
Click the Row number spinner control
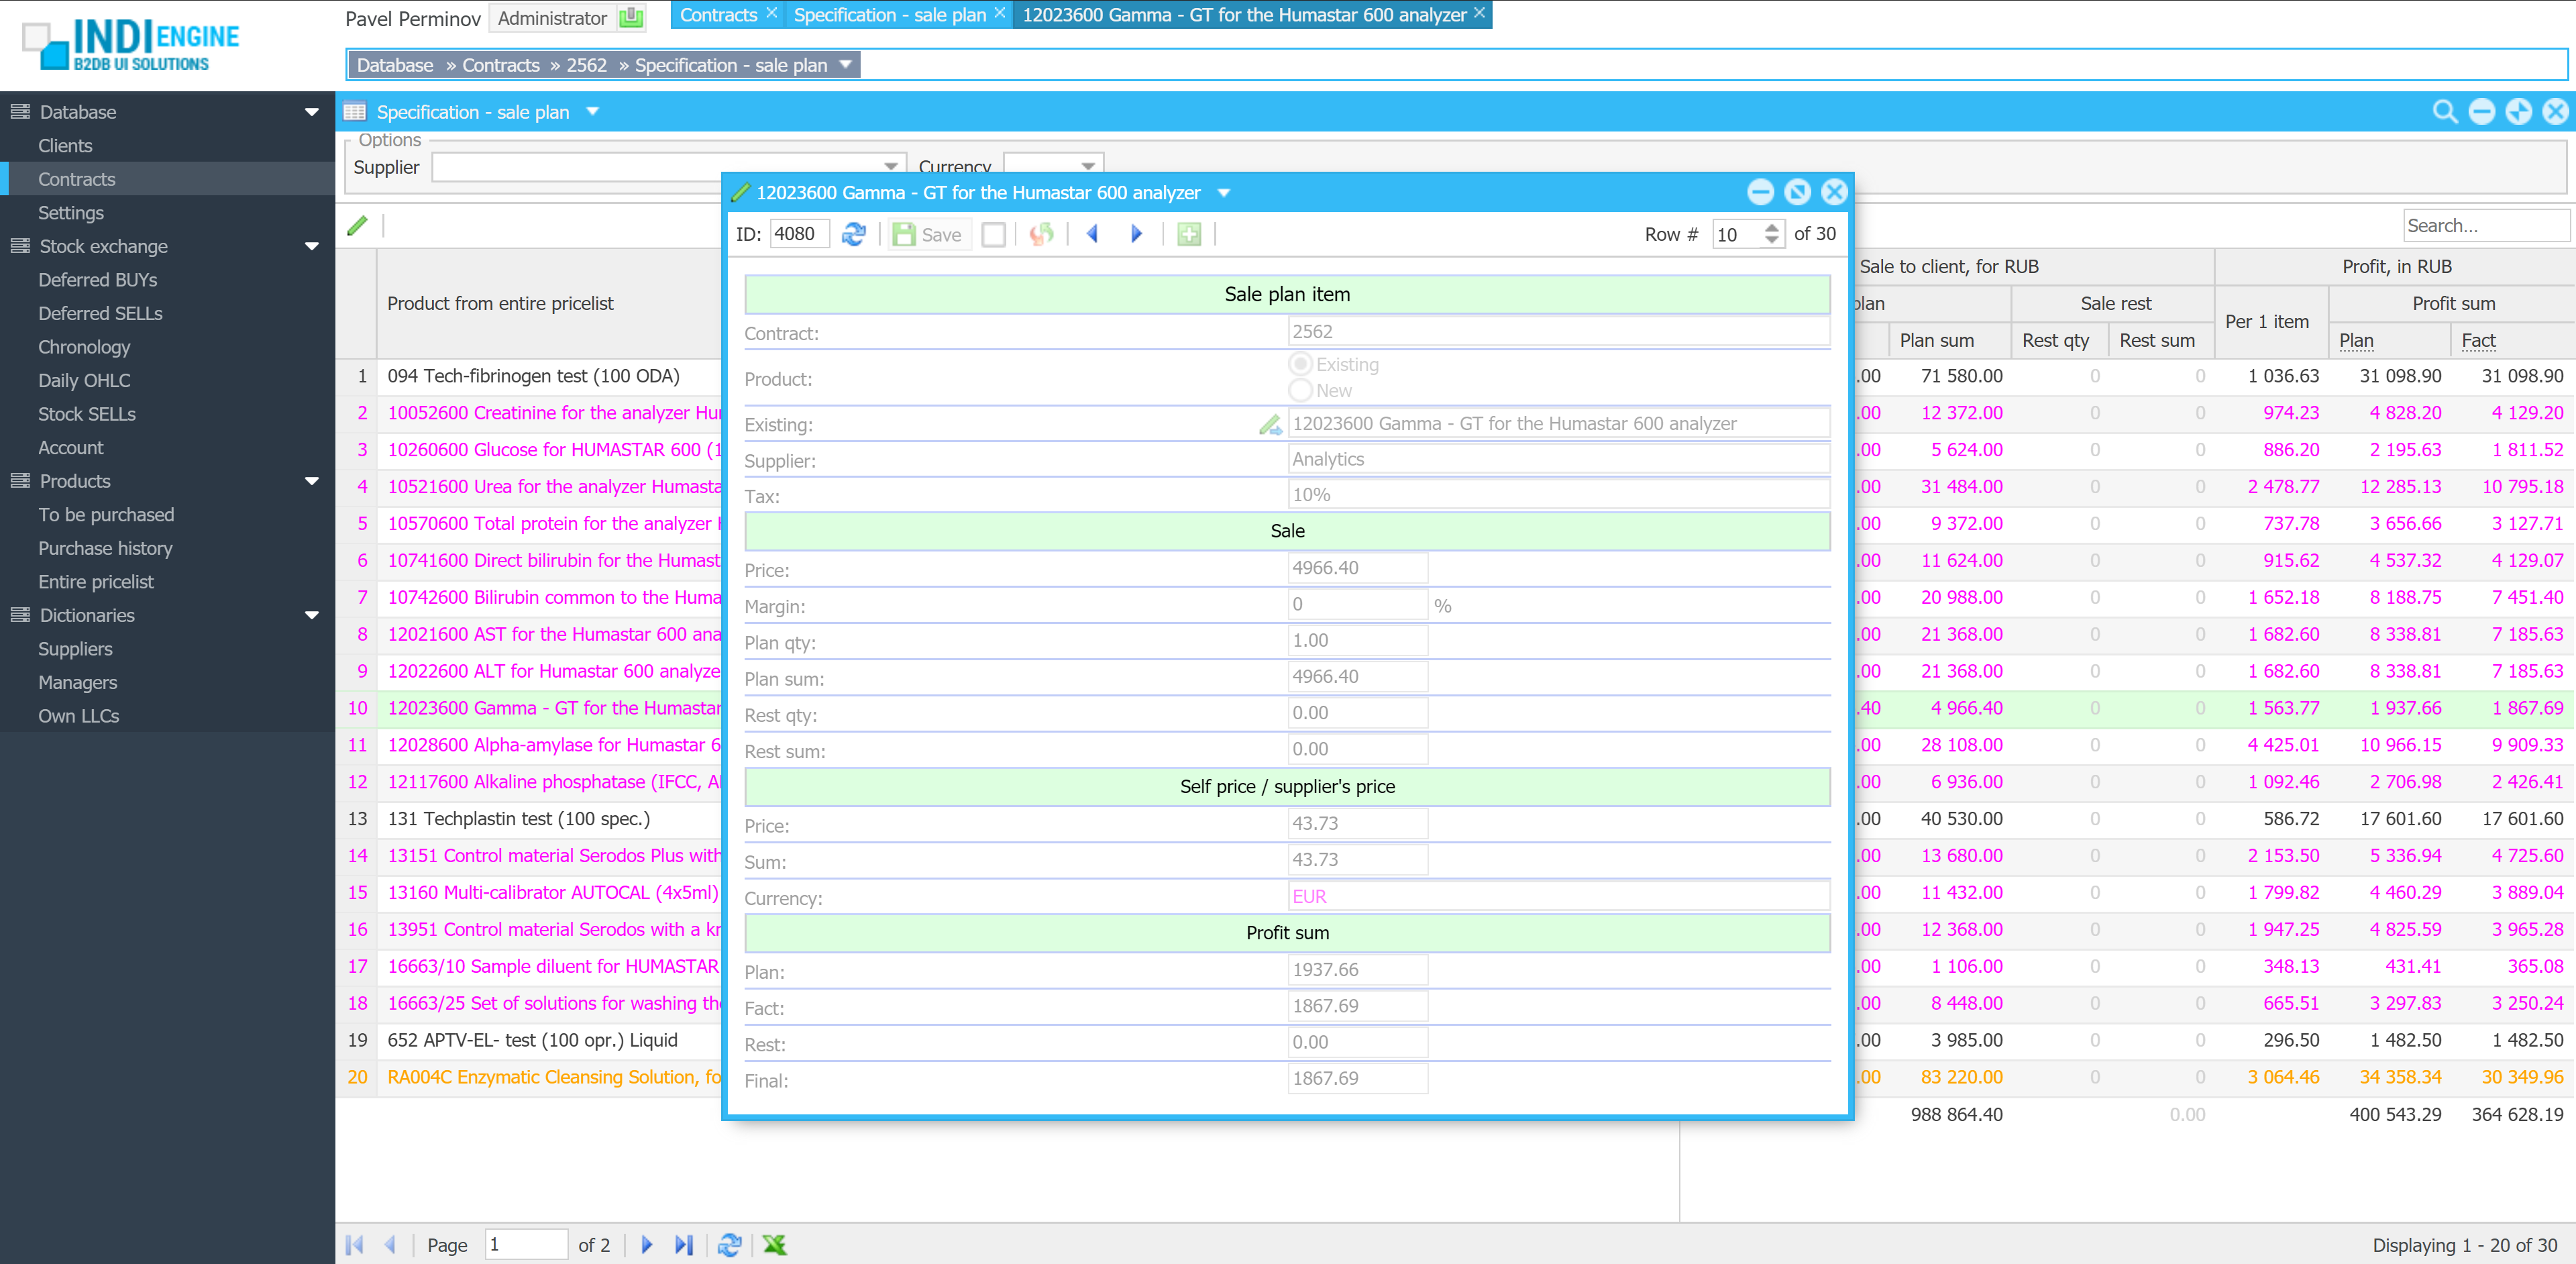tap(1771, 234)
